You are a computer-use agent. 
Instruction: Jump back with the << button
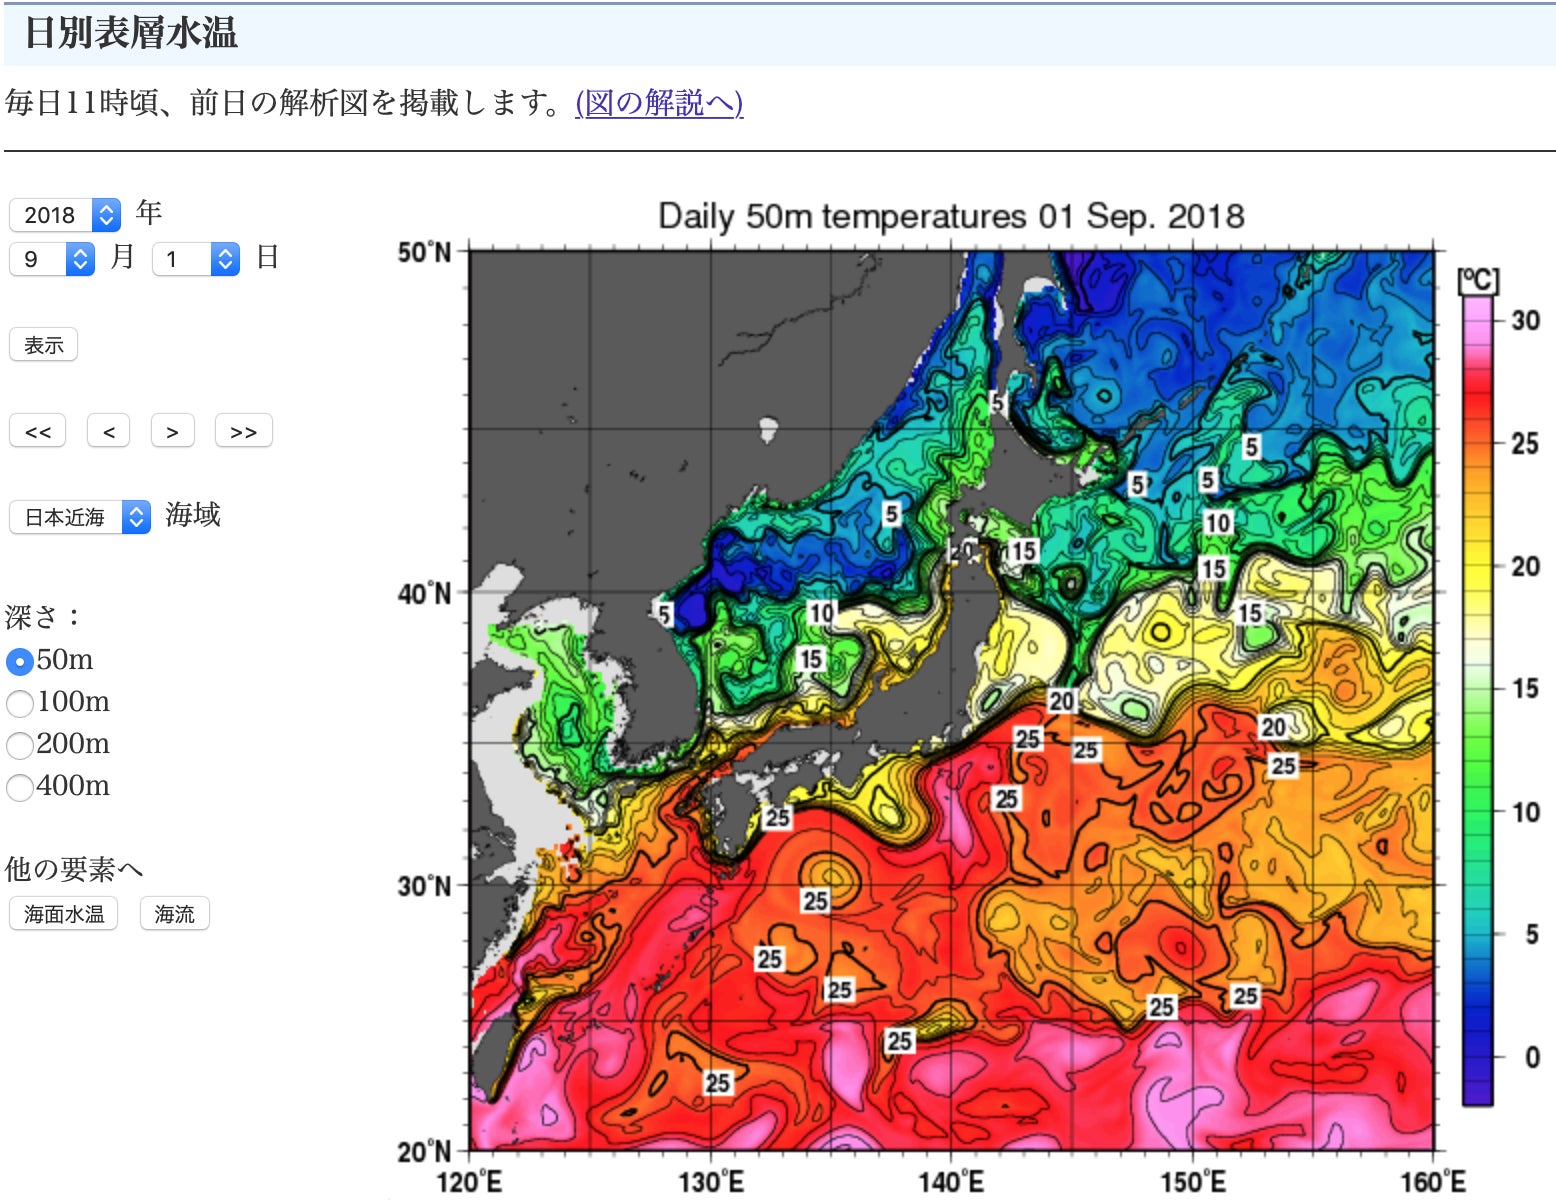coord(38,432)
